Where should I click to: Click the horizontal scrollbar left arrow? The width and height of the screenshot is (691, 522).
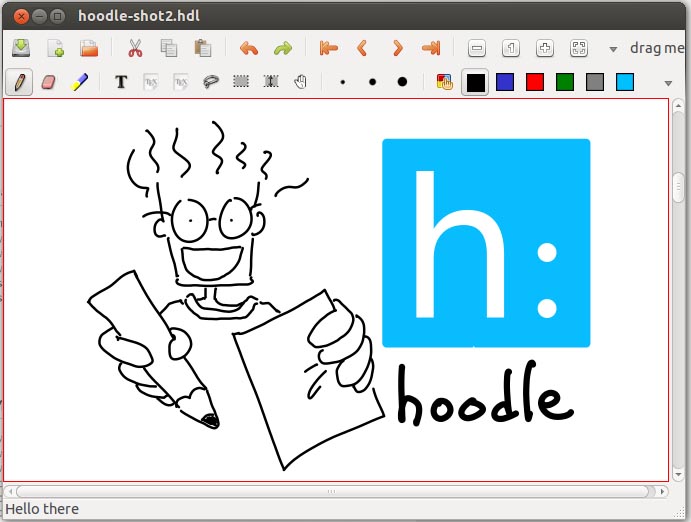[x=10, y=491]
